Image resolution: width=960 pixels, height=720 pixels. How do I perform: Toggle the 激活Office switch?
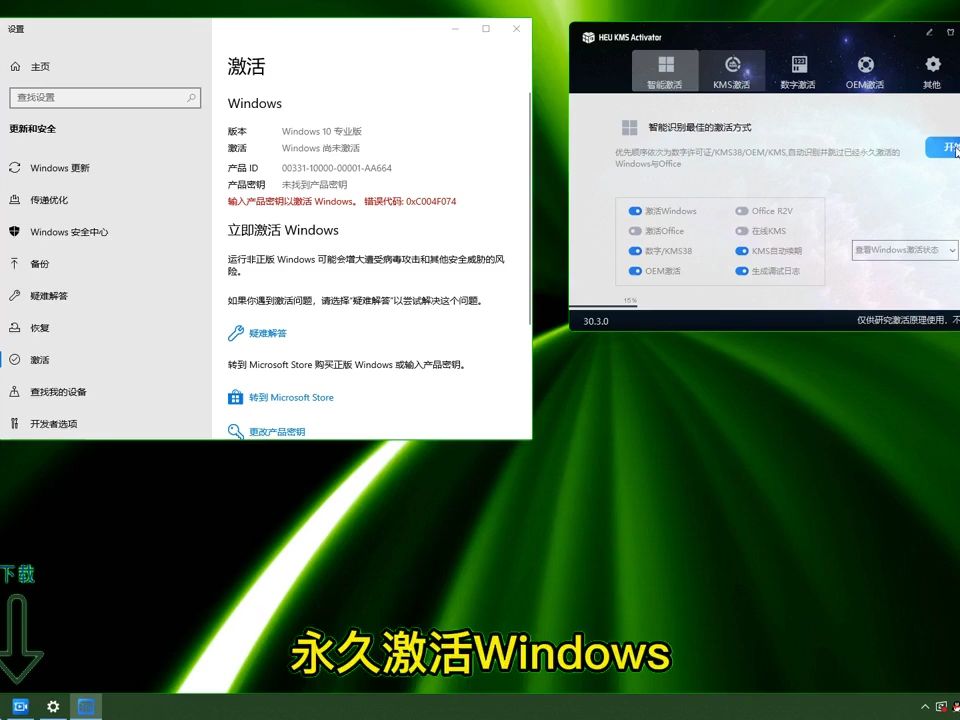[x=635, y=231]
